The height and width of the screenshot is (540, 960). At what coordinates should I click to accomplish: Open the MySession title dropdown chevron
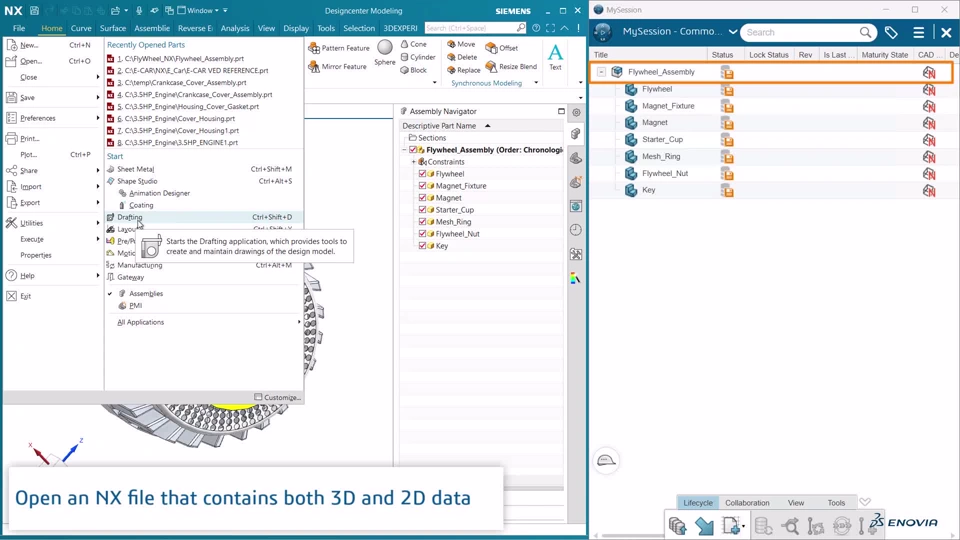732,32
